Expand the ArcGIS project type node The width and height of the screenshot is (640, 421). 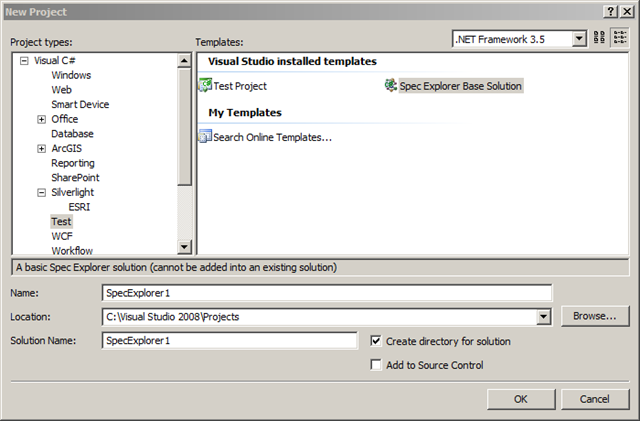pyautogui.click(x=41, y=149)
